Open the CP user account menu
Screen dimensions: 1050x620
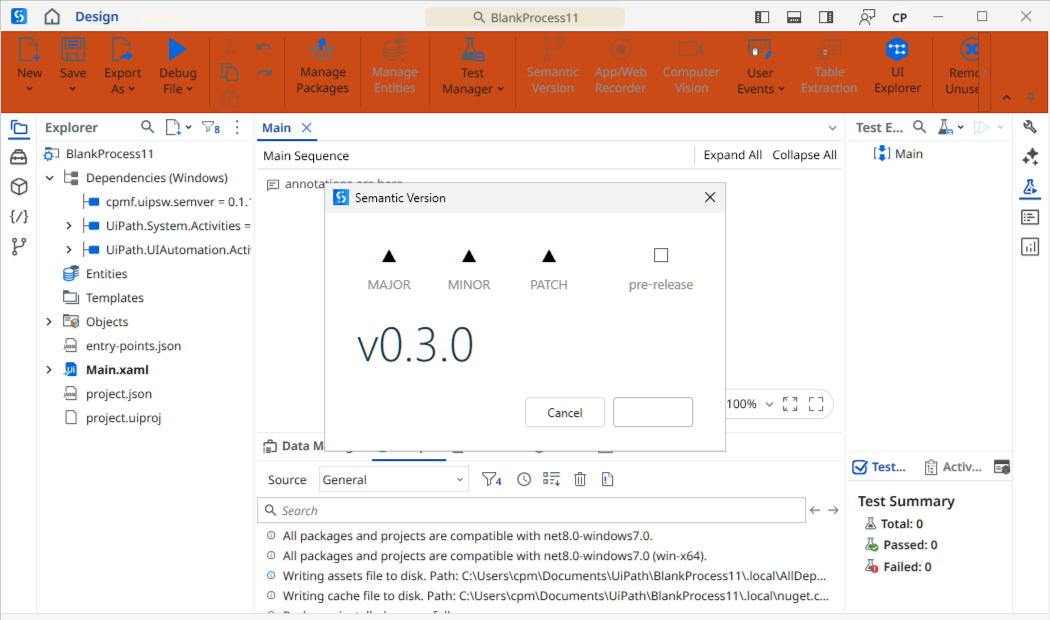tap(899, 18)
